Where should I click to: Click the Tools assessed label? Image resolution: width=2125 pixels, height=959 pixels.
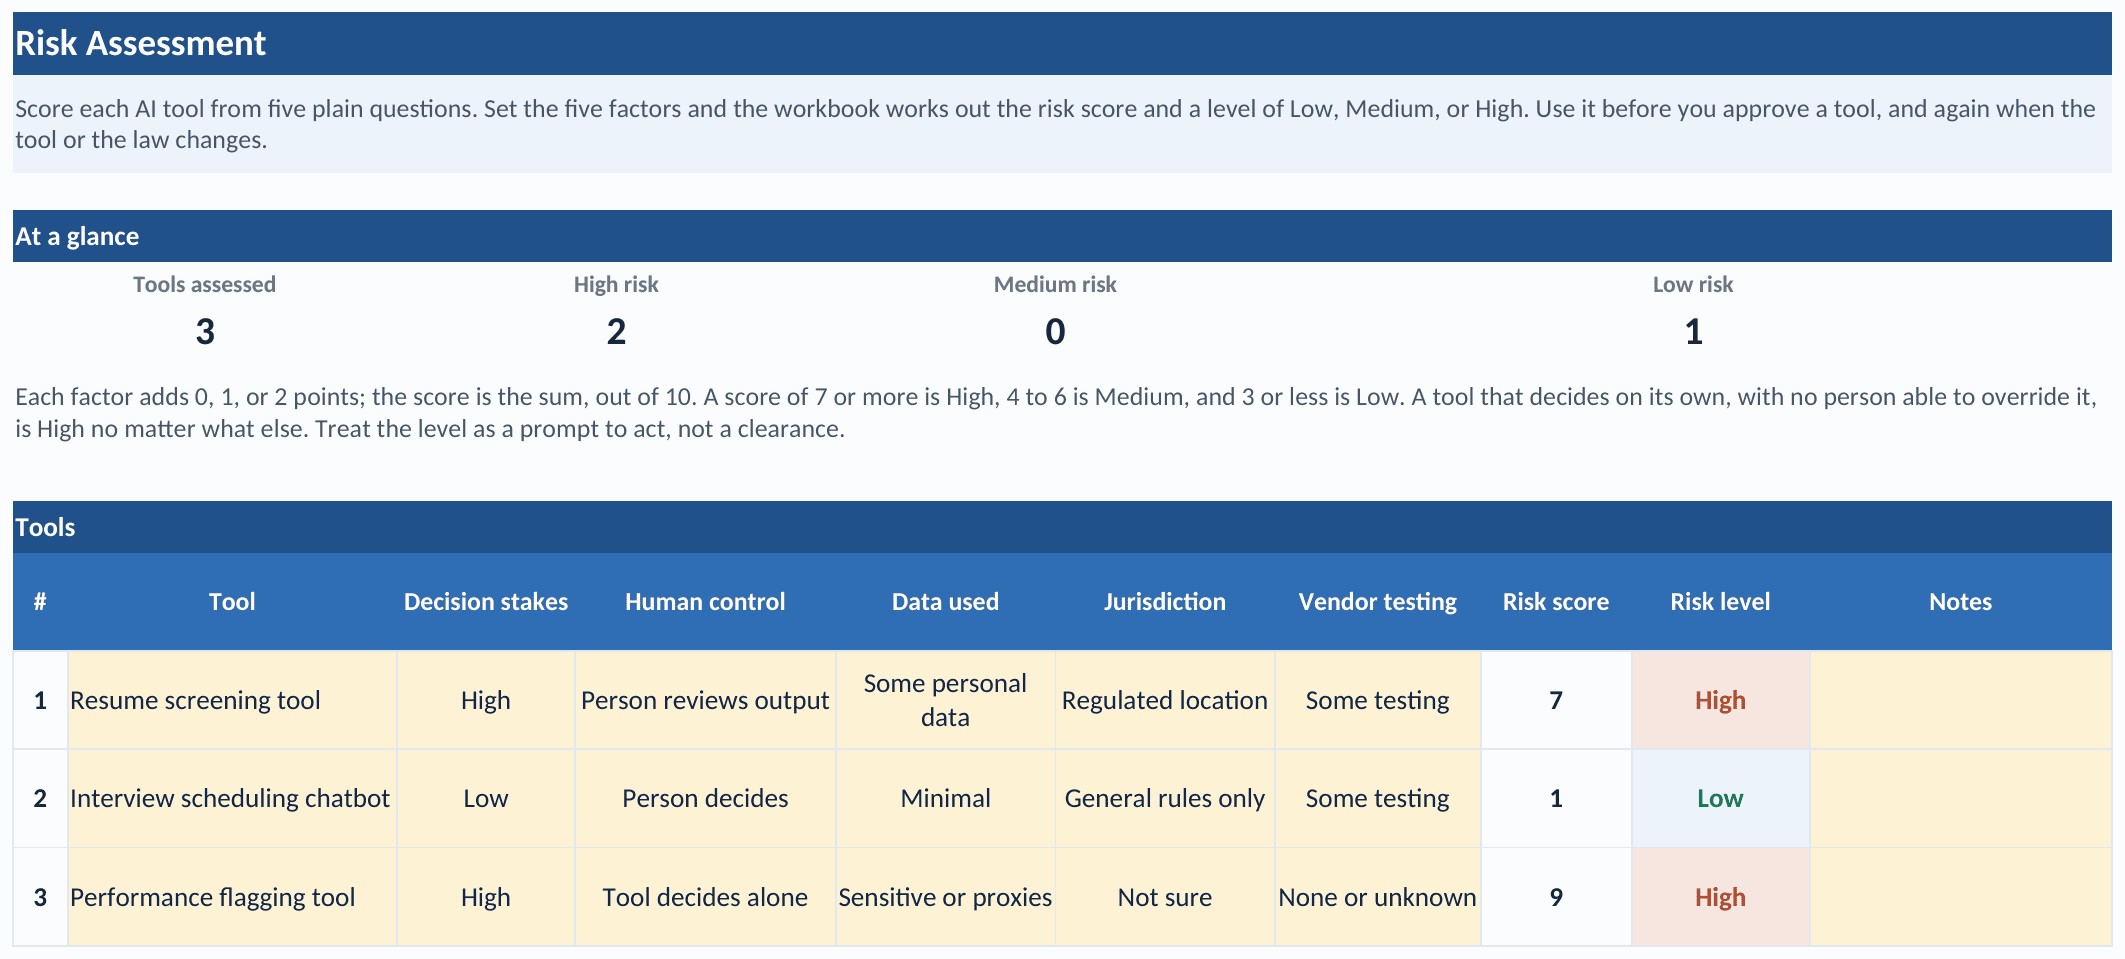tap(205, 285)
